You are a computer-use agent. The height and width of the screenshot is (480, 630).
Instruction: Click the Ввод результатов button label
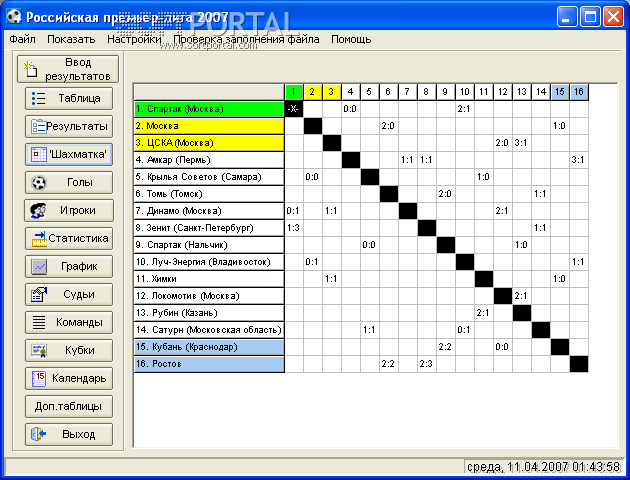[78, 69]
